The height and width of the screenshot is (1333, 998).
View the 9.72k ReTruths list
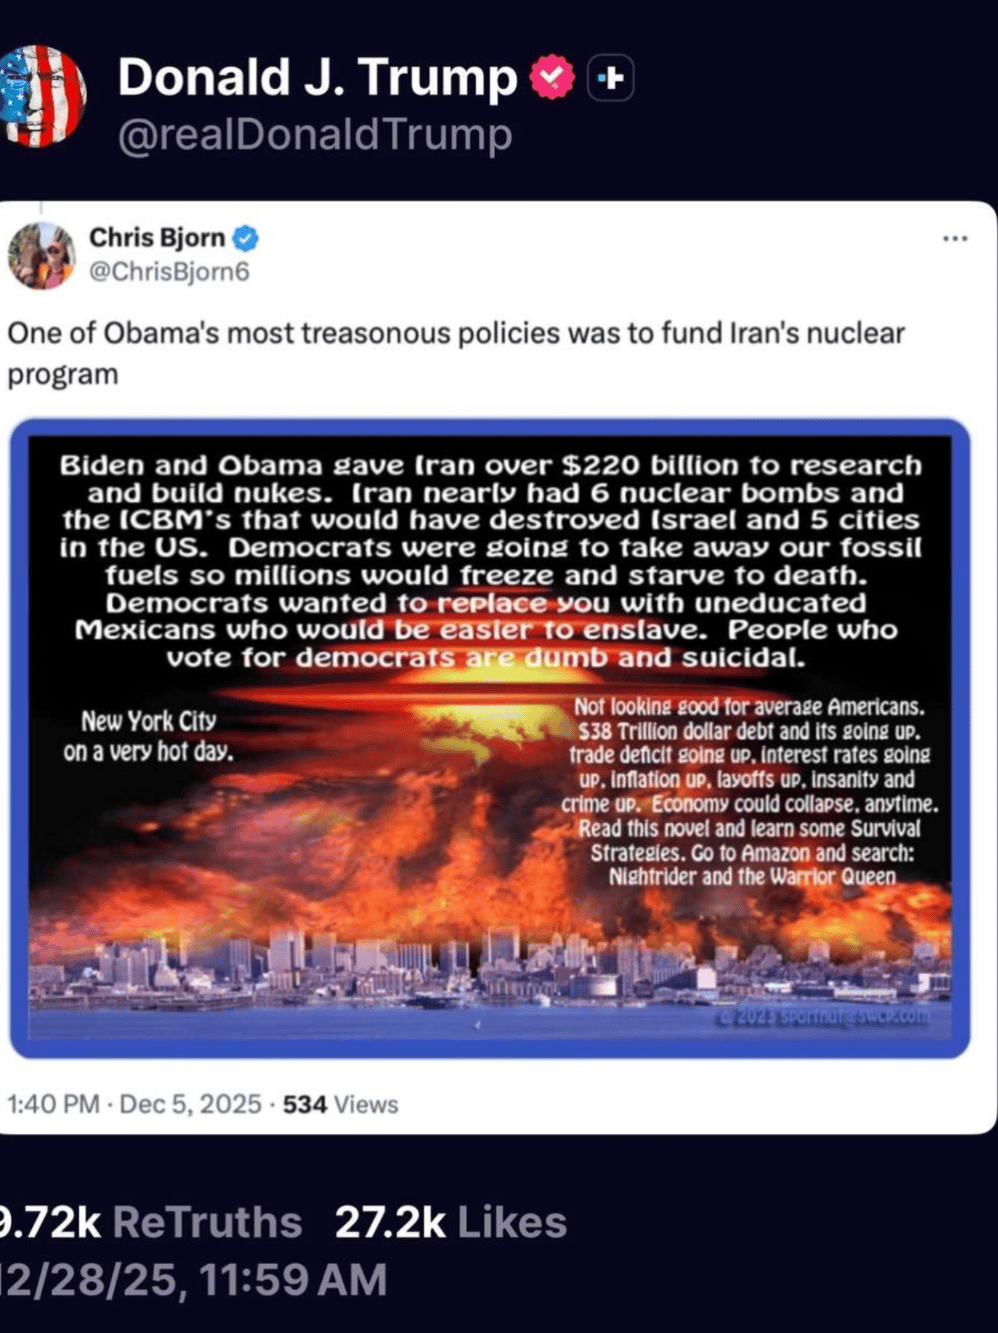(x=151, y=1222)
